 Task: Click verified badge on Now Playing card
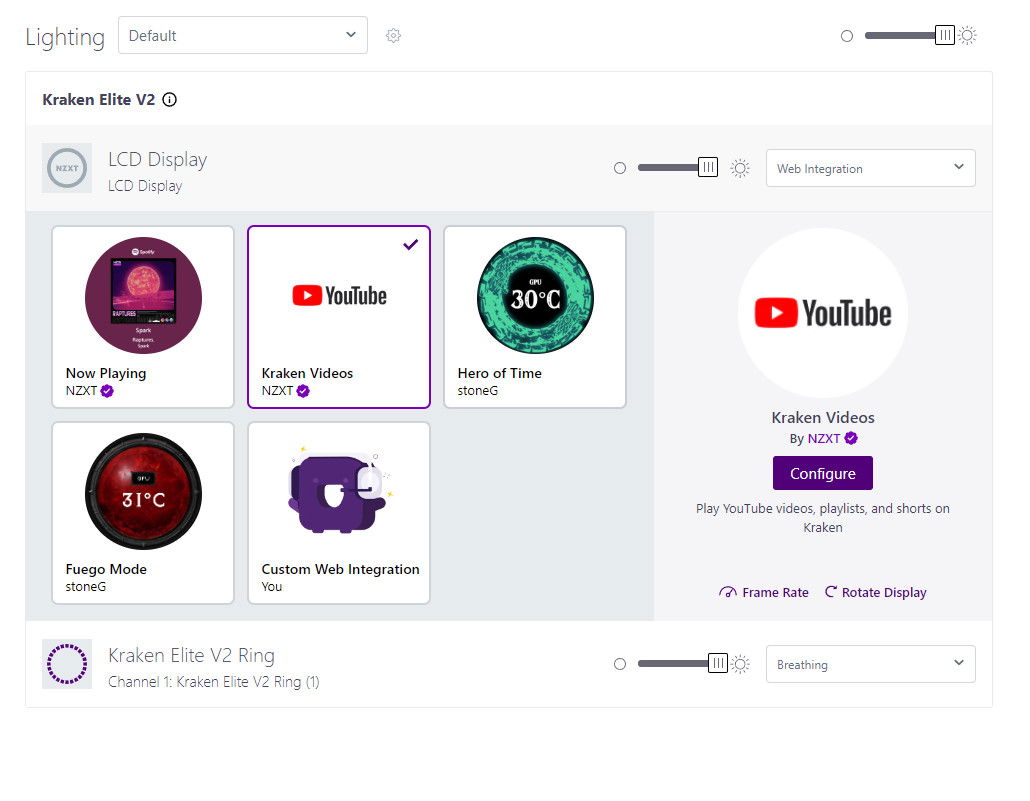107,391
